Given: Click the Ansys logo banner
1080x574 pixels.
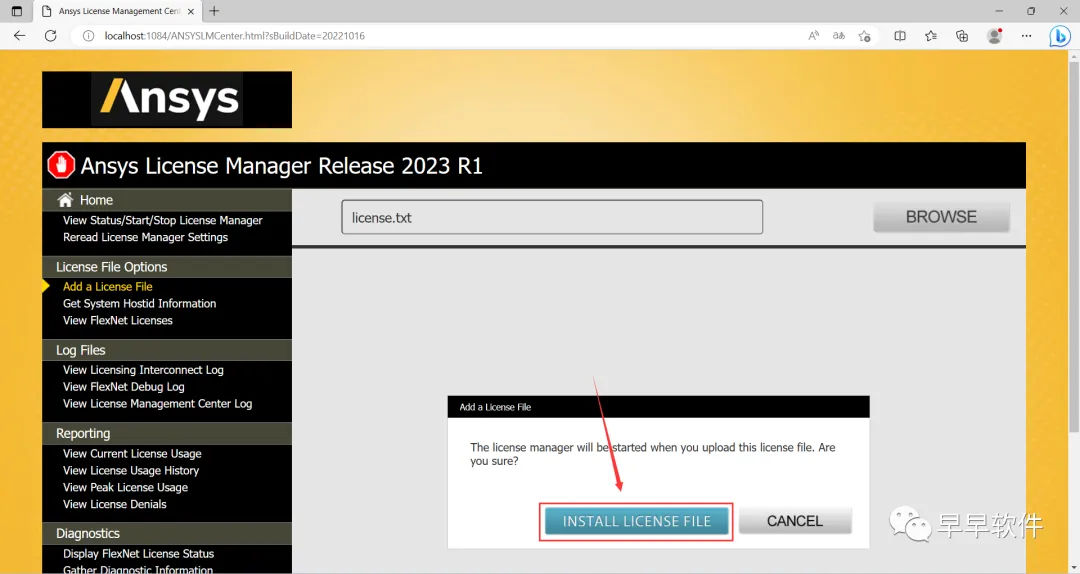Looking at the screenshot, I should point(167,99).
